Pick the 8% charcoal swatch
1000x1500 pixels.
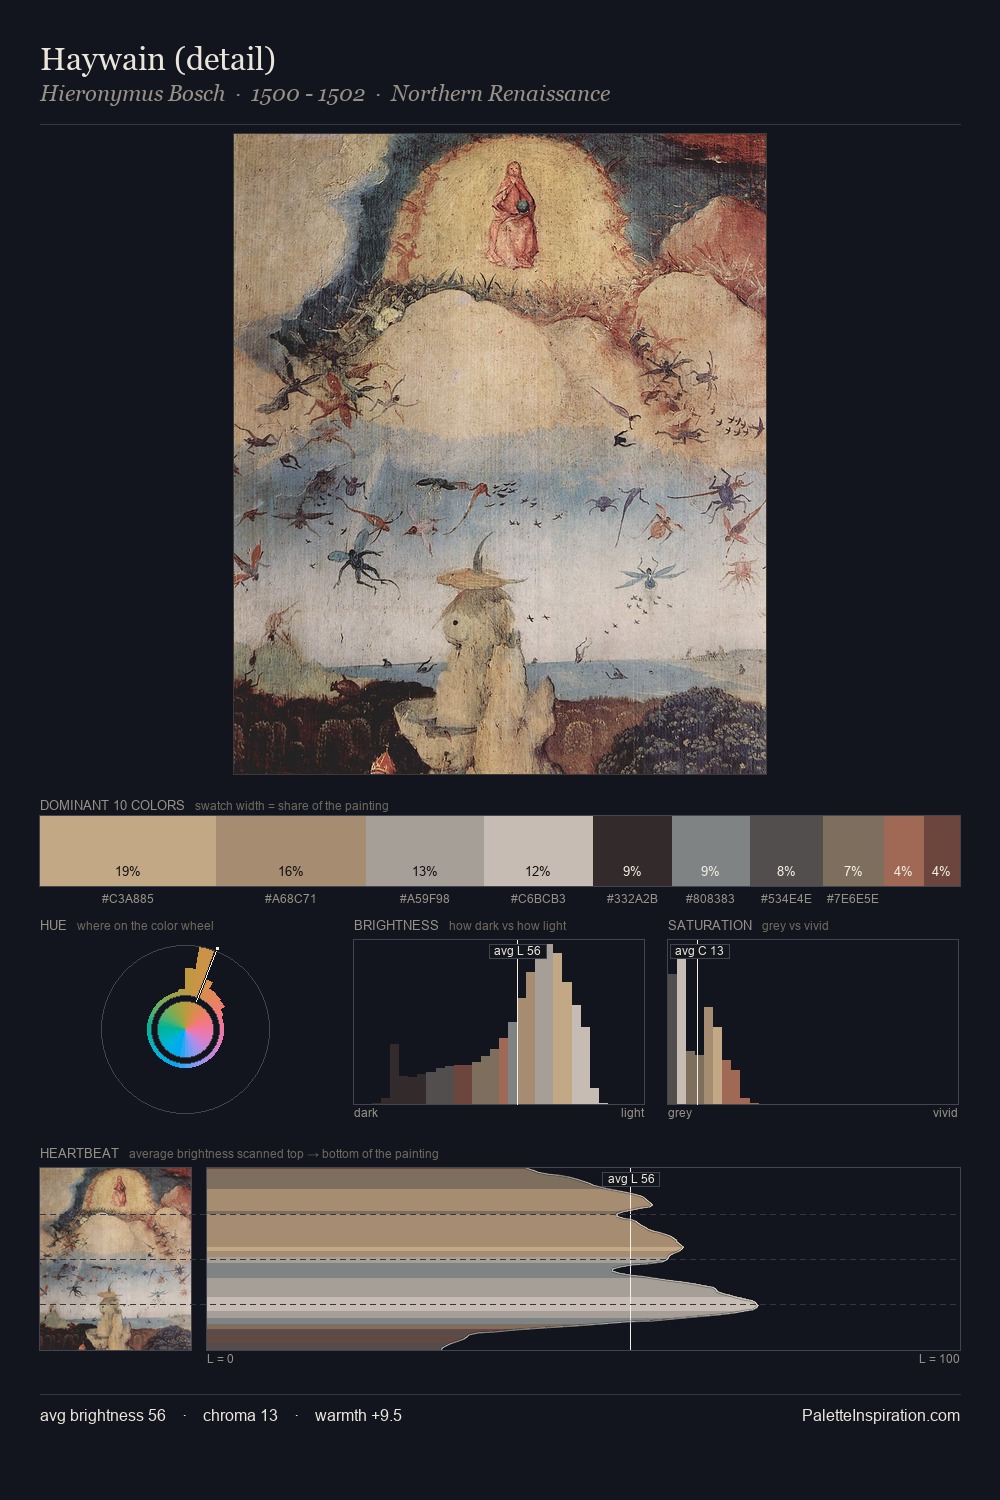[x=786, y=851]
